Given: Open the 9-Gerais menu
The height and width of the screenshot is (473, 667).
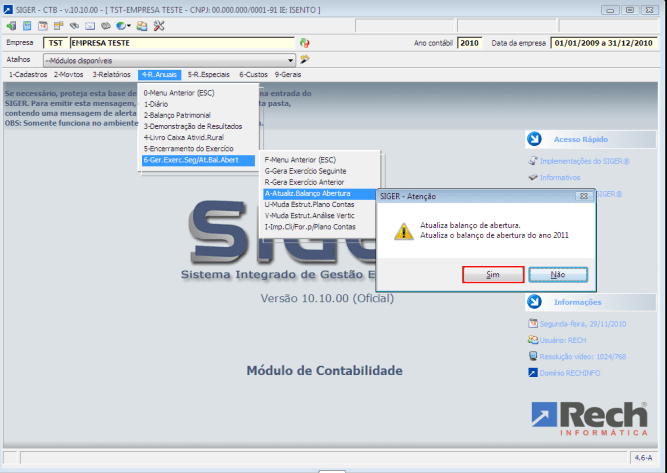Looking at the screenshot, I should pos(288,74).
